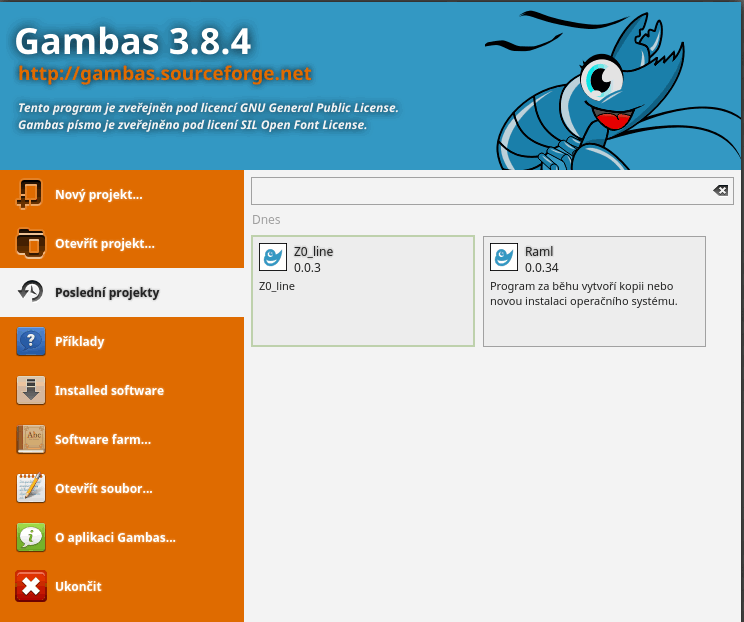Click the Otevřít projekt folder icon
The height and width of the screenshot is (622, 744).
coord(31,243)
